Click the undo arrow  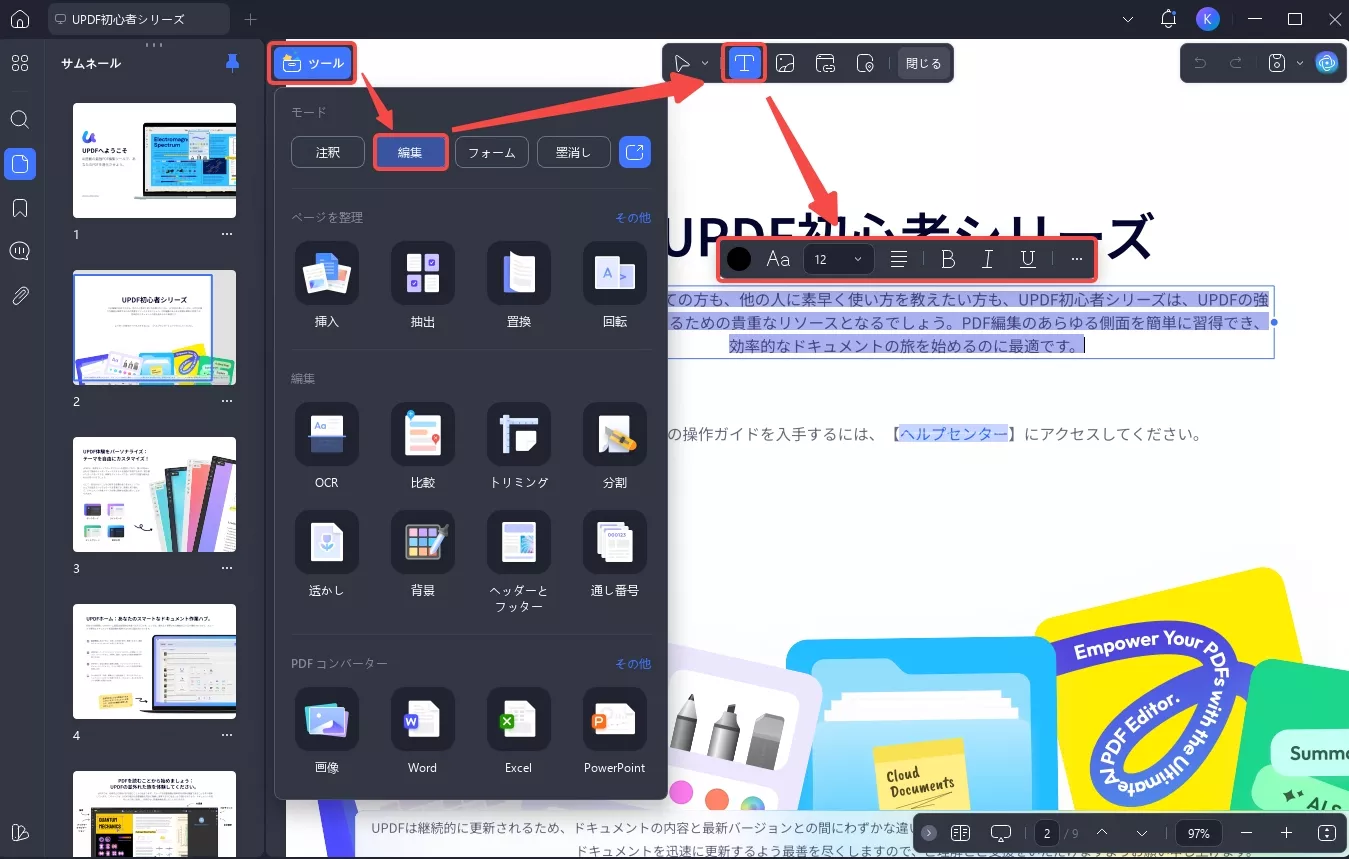[x=1200, y=63]
